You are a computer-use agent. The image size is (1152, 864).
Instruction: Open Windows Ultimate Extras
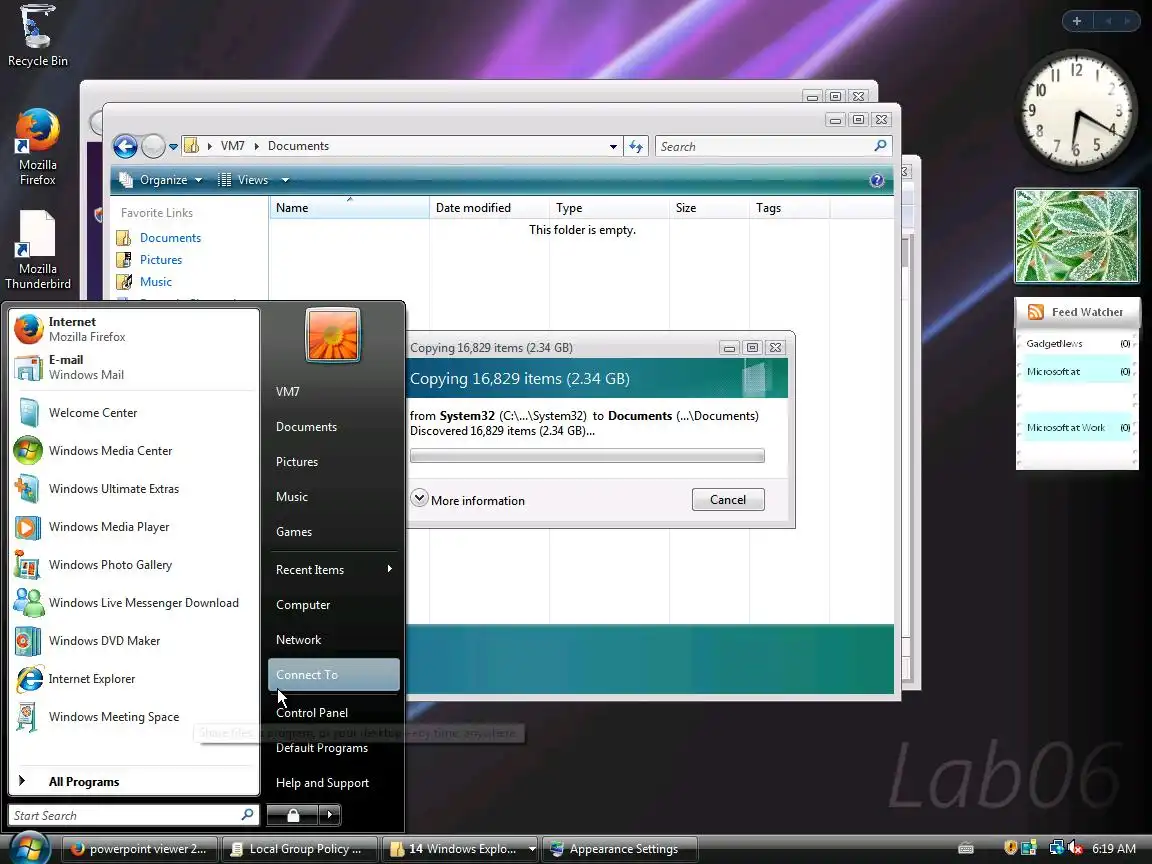[134, 489]
